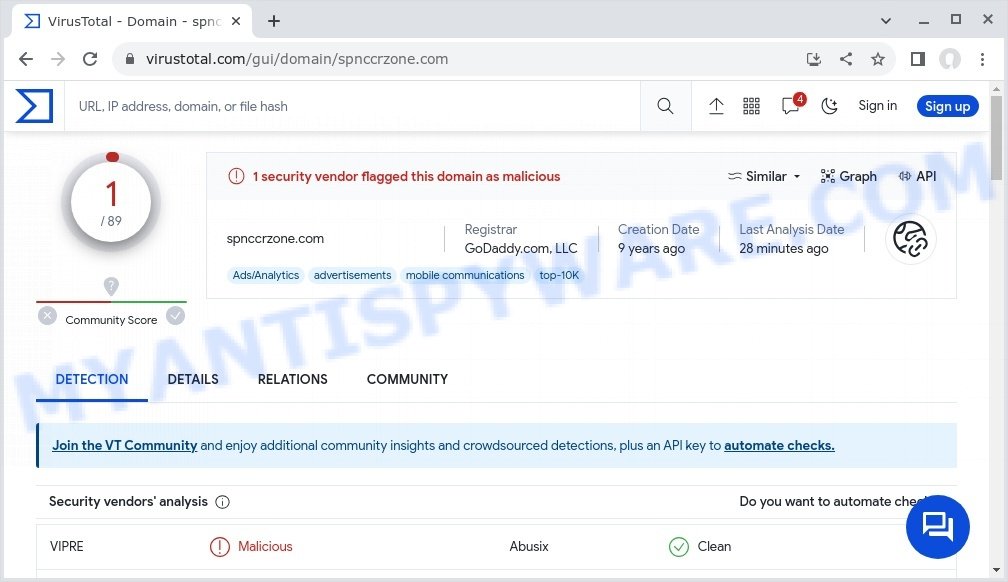Open the file upload arrow icon
Image resolution: width=1008 pixels, height=582 pixels.
pos(716,106)
